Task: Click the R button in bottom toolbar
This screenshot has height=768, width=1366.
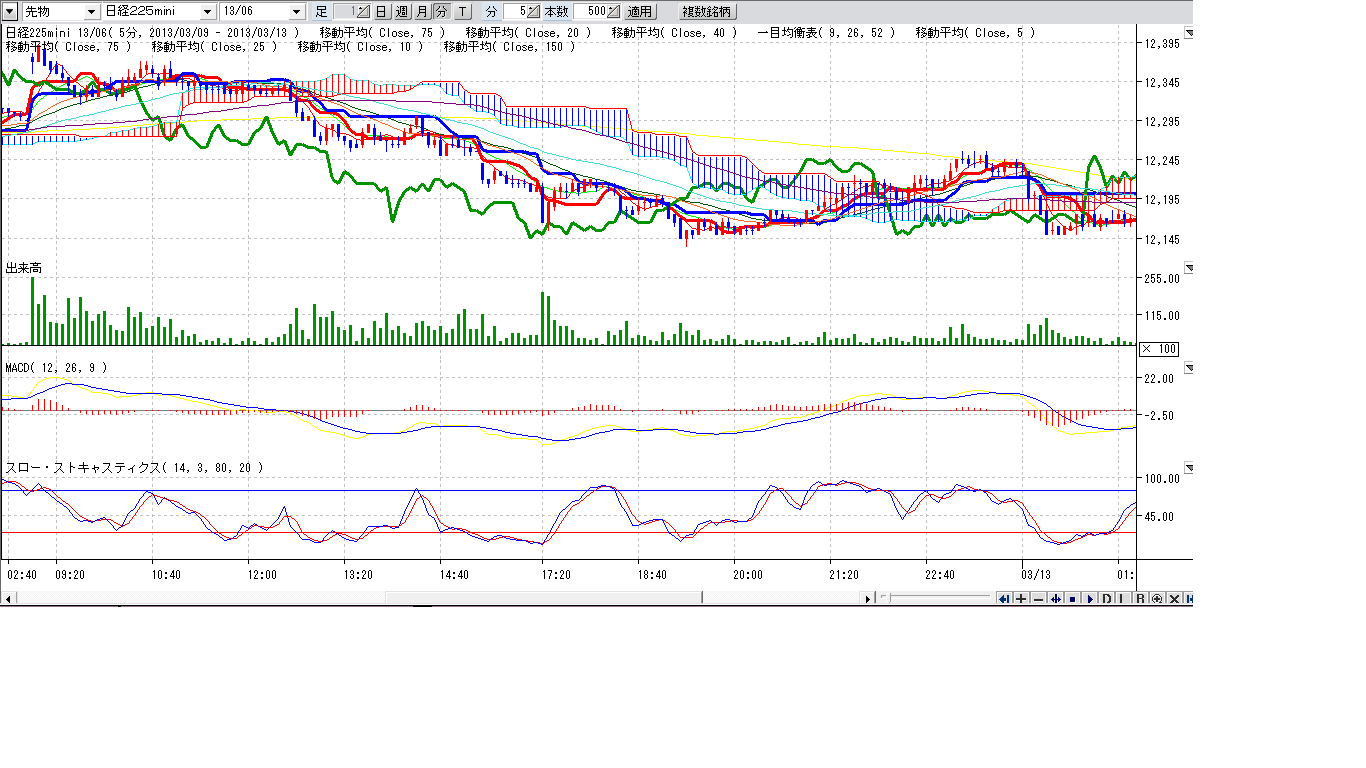Action: (x=1140, y=599)
